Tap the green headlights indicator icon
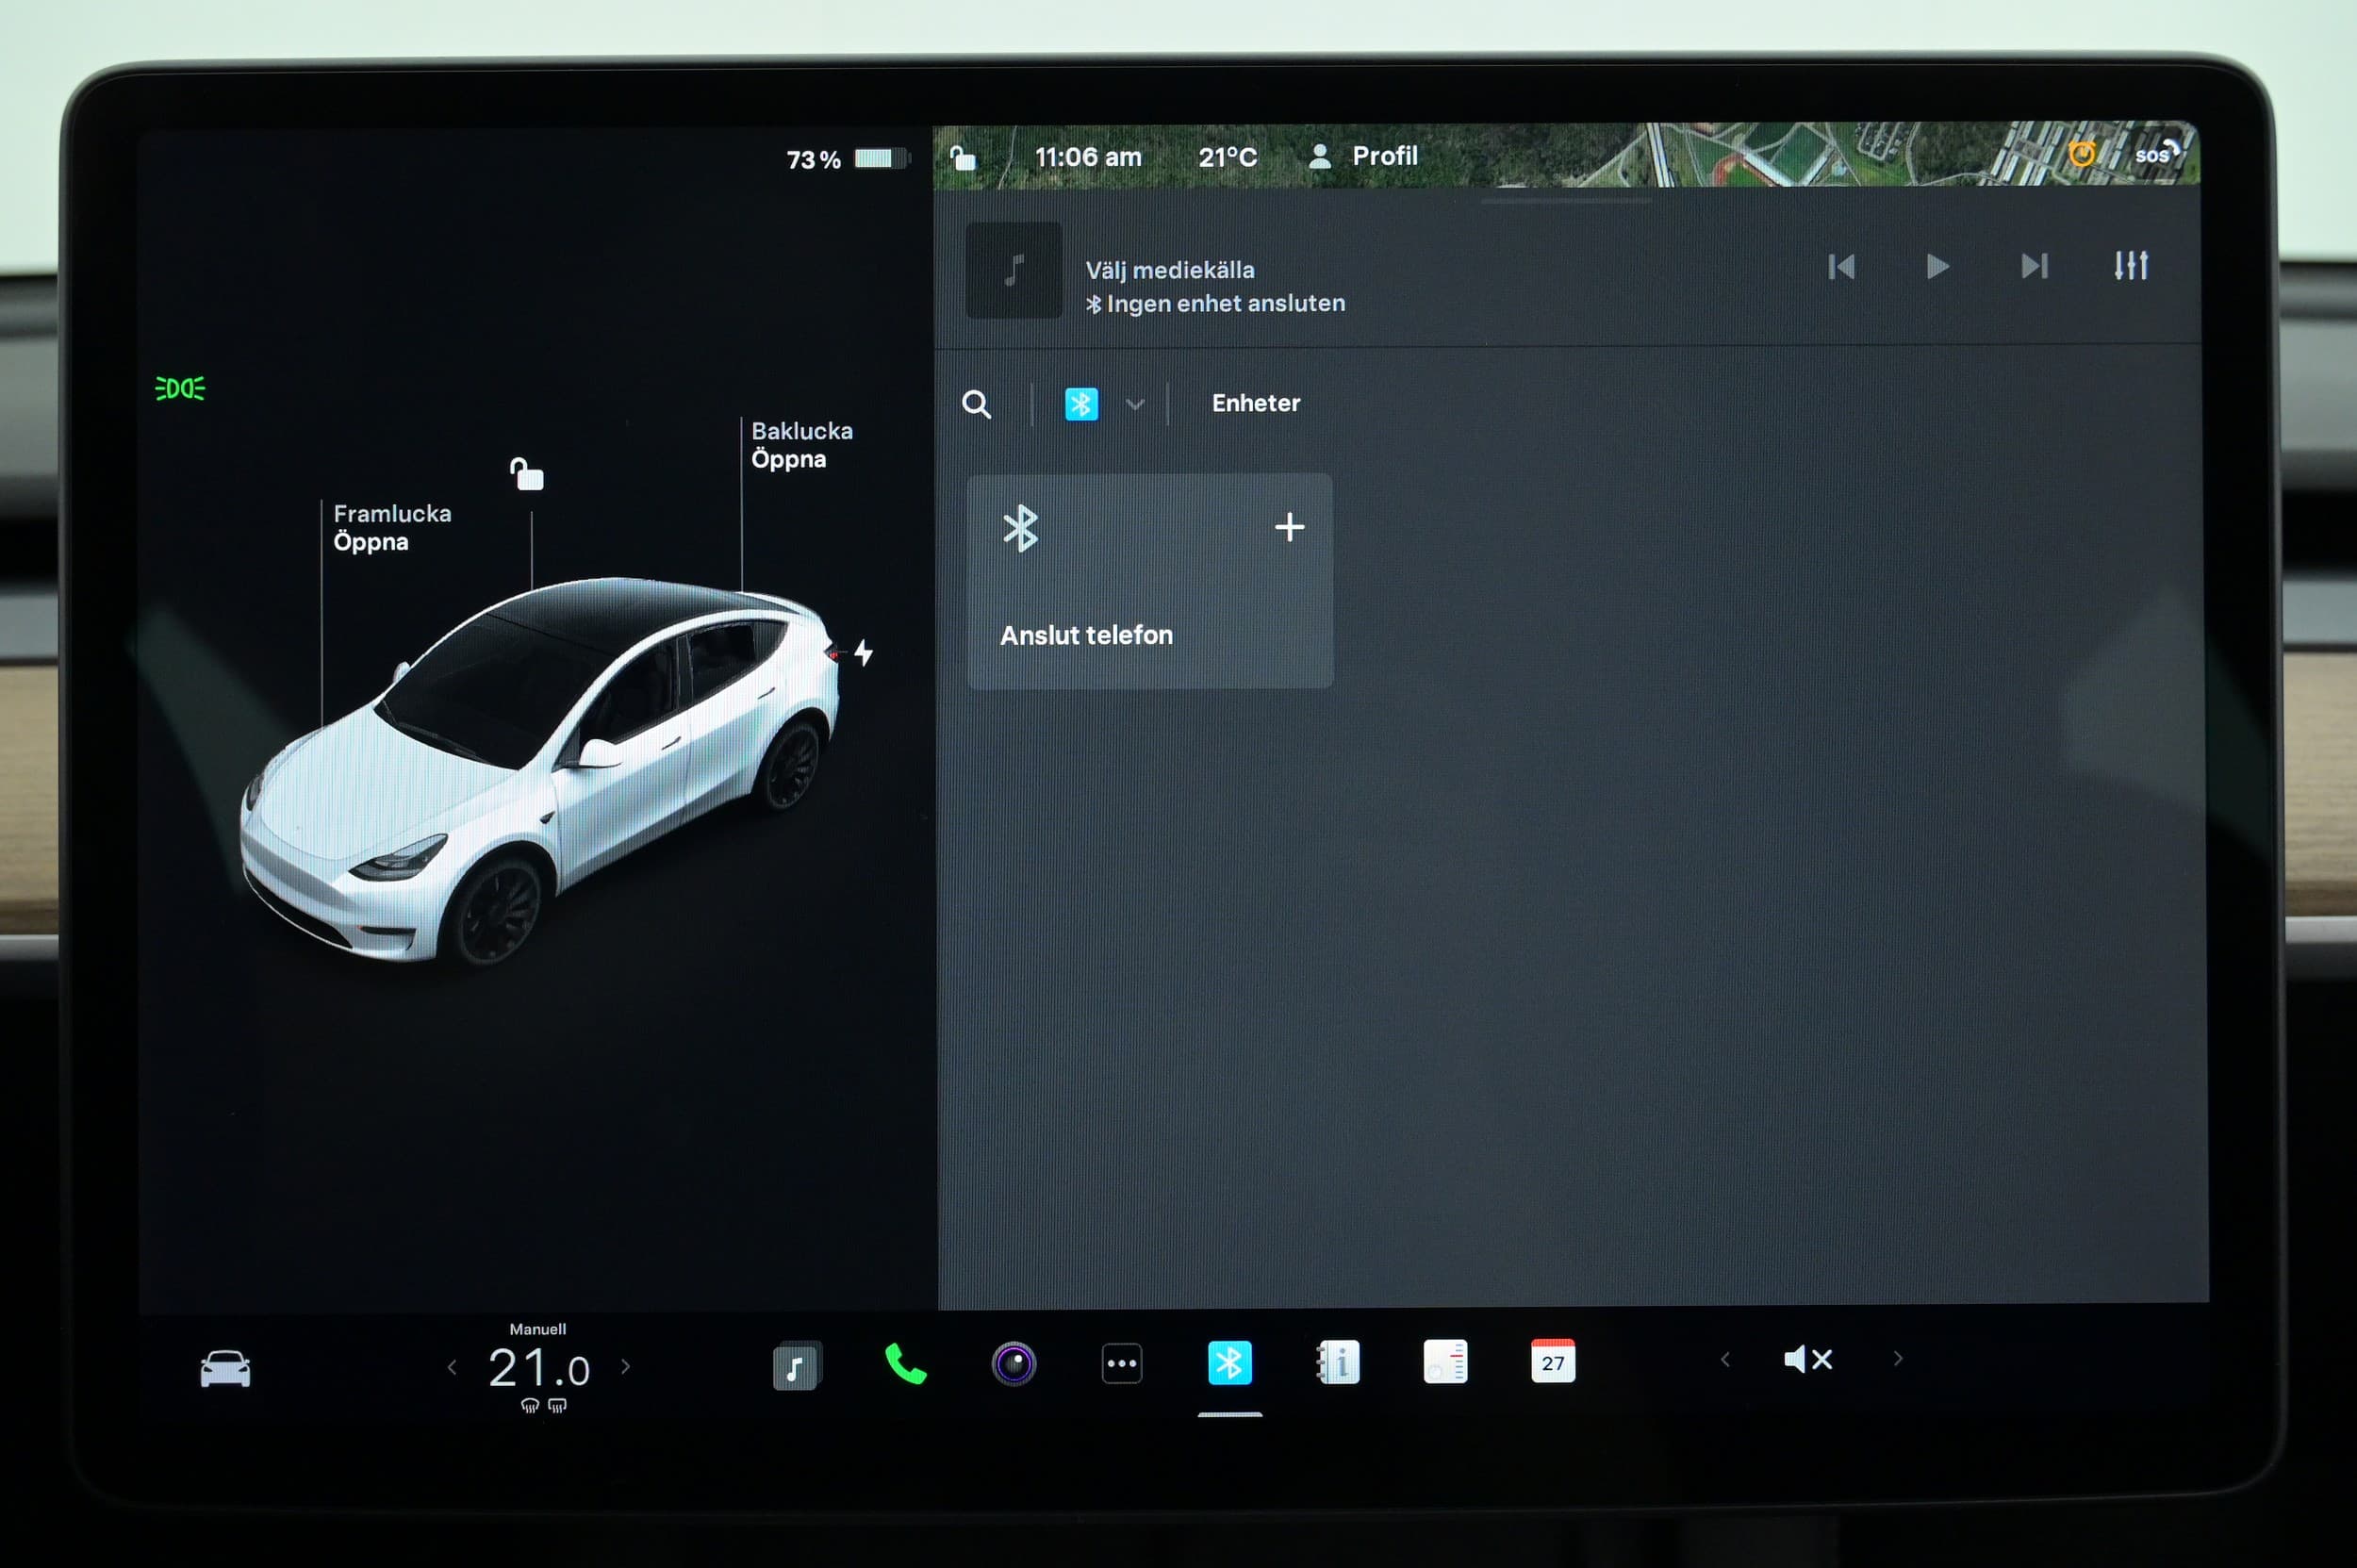The width and height of the screenshot is (2357, 1568). (x=180, y=388)
